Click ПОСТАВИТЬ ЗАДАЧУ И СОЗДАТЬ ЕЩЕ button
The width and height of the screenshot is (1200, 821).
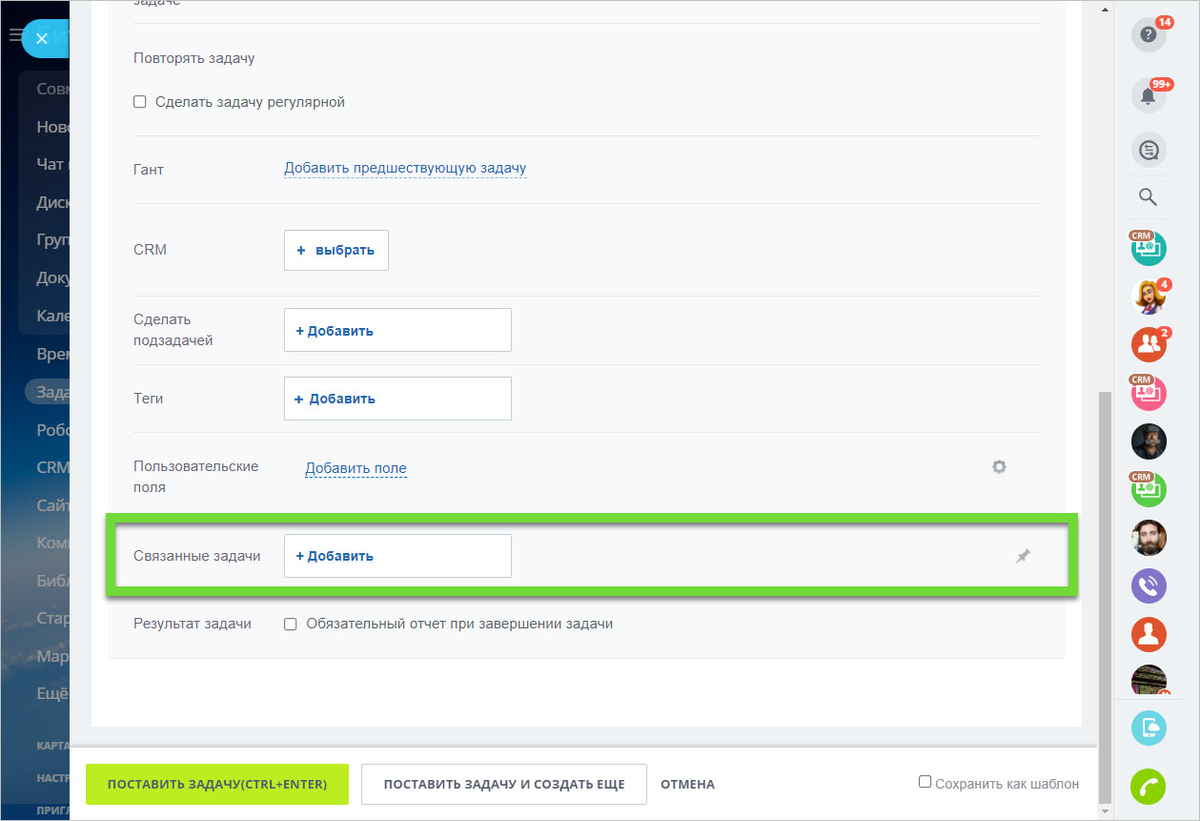pos(504,784)
